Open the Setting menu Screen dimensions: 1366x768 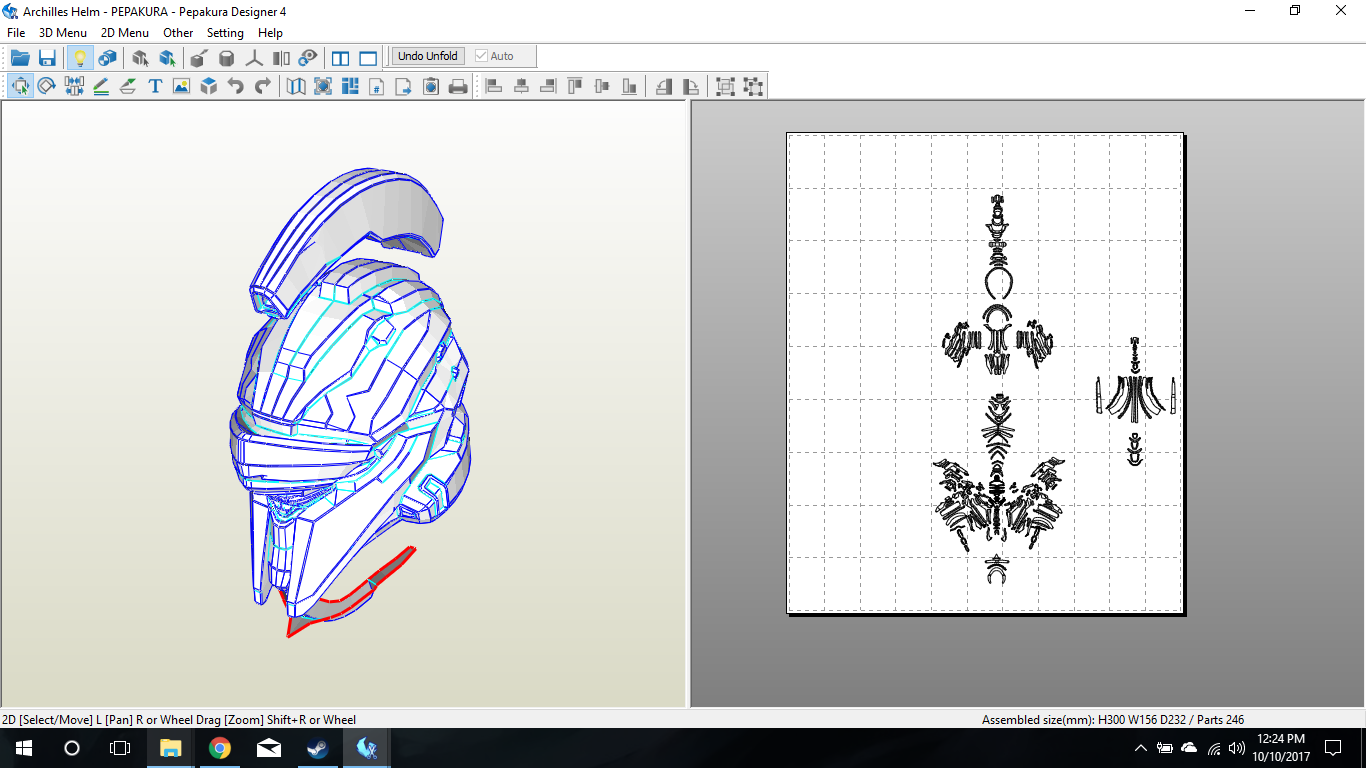click(225, 33)
